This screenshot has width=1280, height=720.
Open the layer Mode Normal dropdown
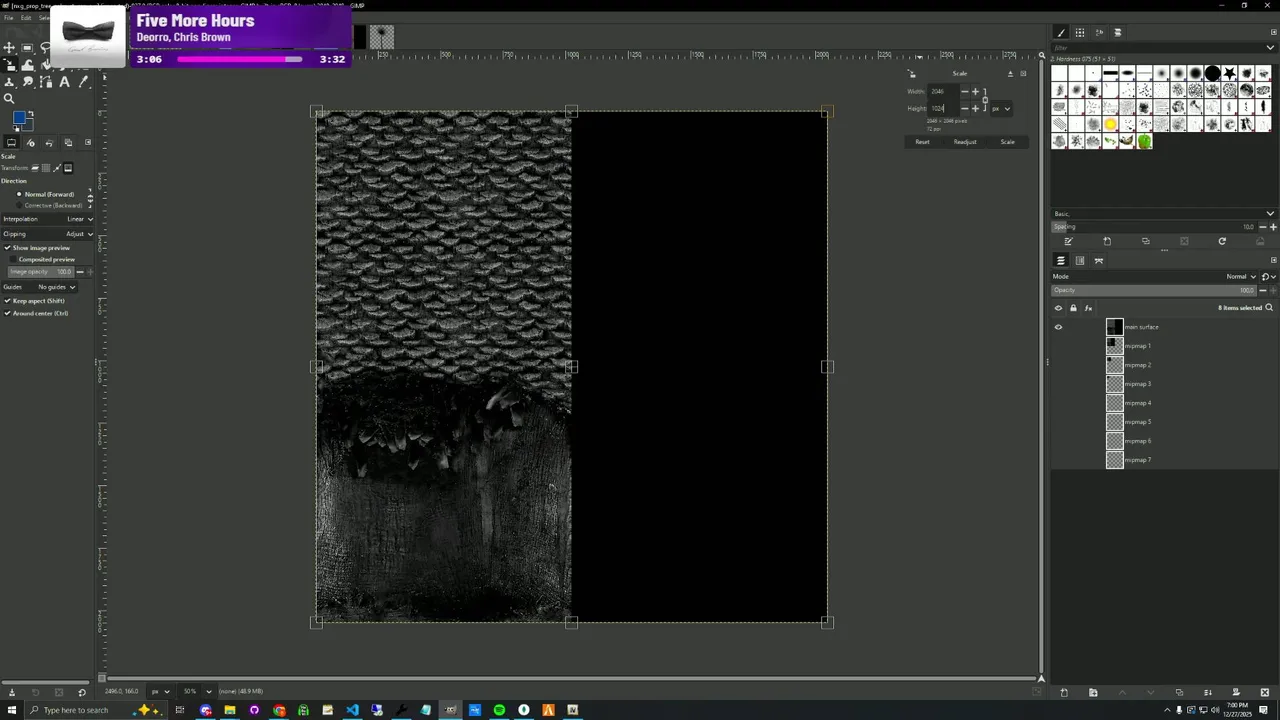pos(1154,277)
